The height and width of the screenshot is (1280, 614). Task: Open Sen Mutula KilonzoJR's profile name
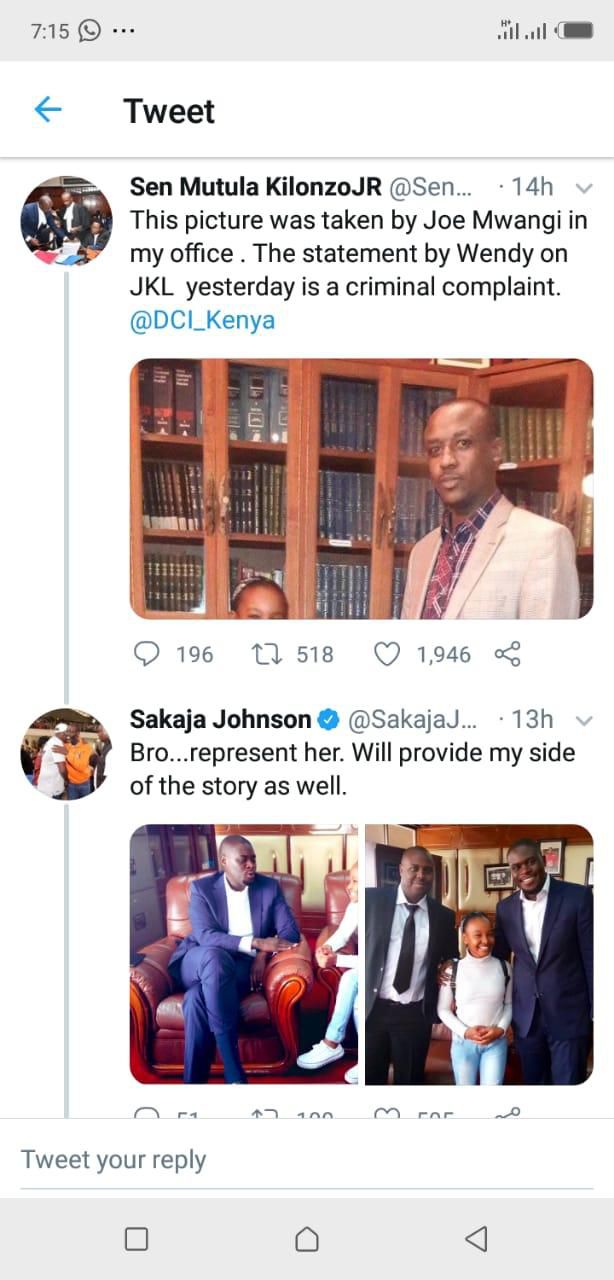tap(256, 187)
